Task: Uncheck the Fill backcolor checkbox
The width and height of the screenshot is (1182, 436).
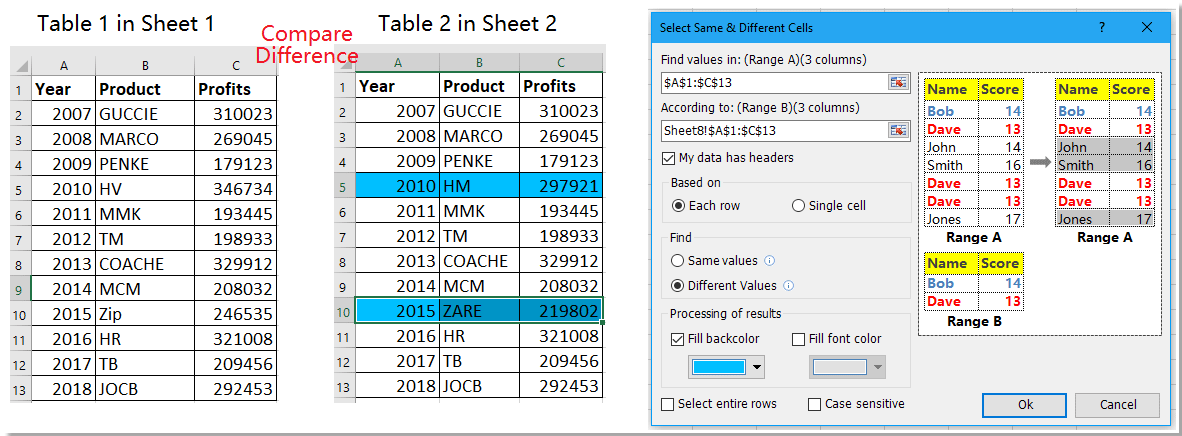Action: 677,340
